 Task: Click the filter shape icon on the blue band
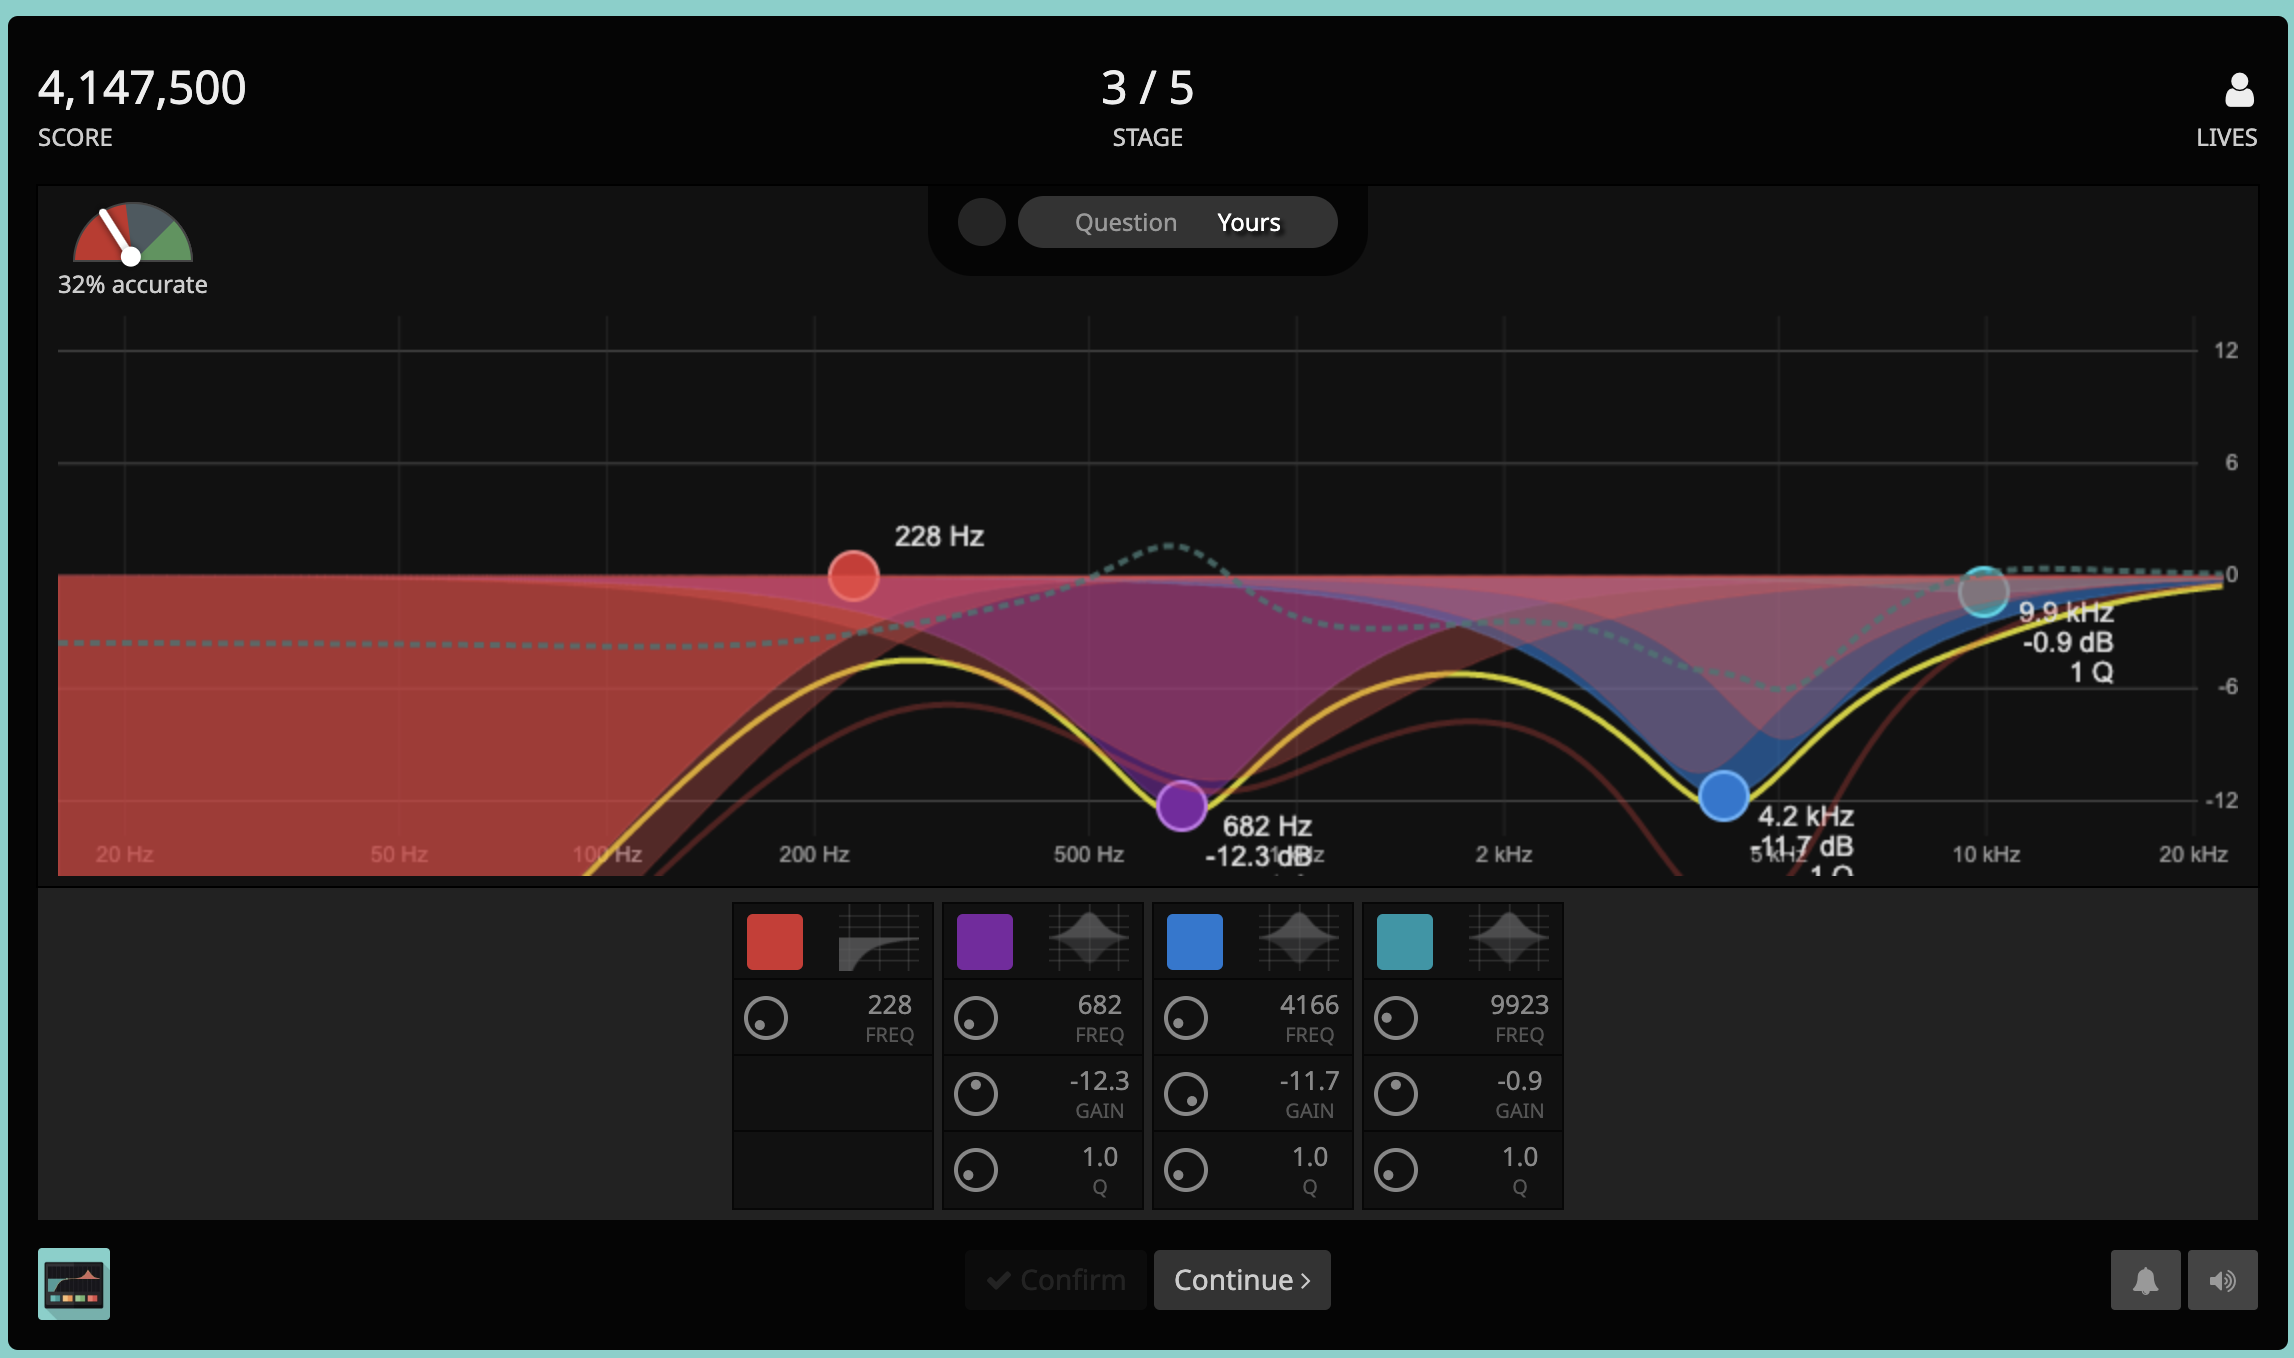point(1301,939)
